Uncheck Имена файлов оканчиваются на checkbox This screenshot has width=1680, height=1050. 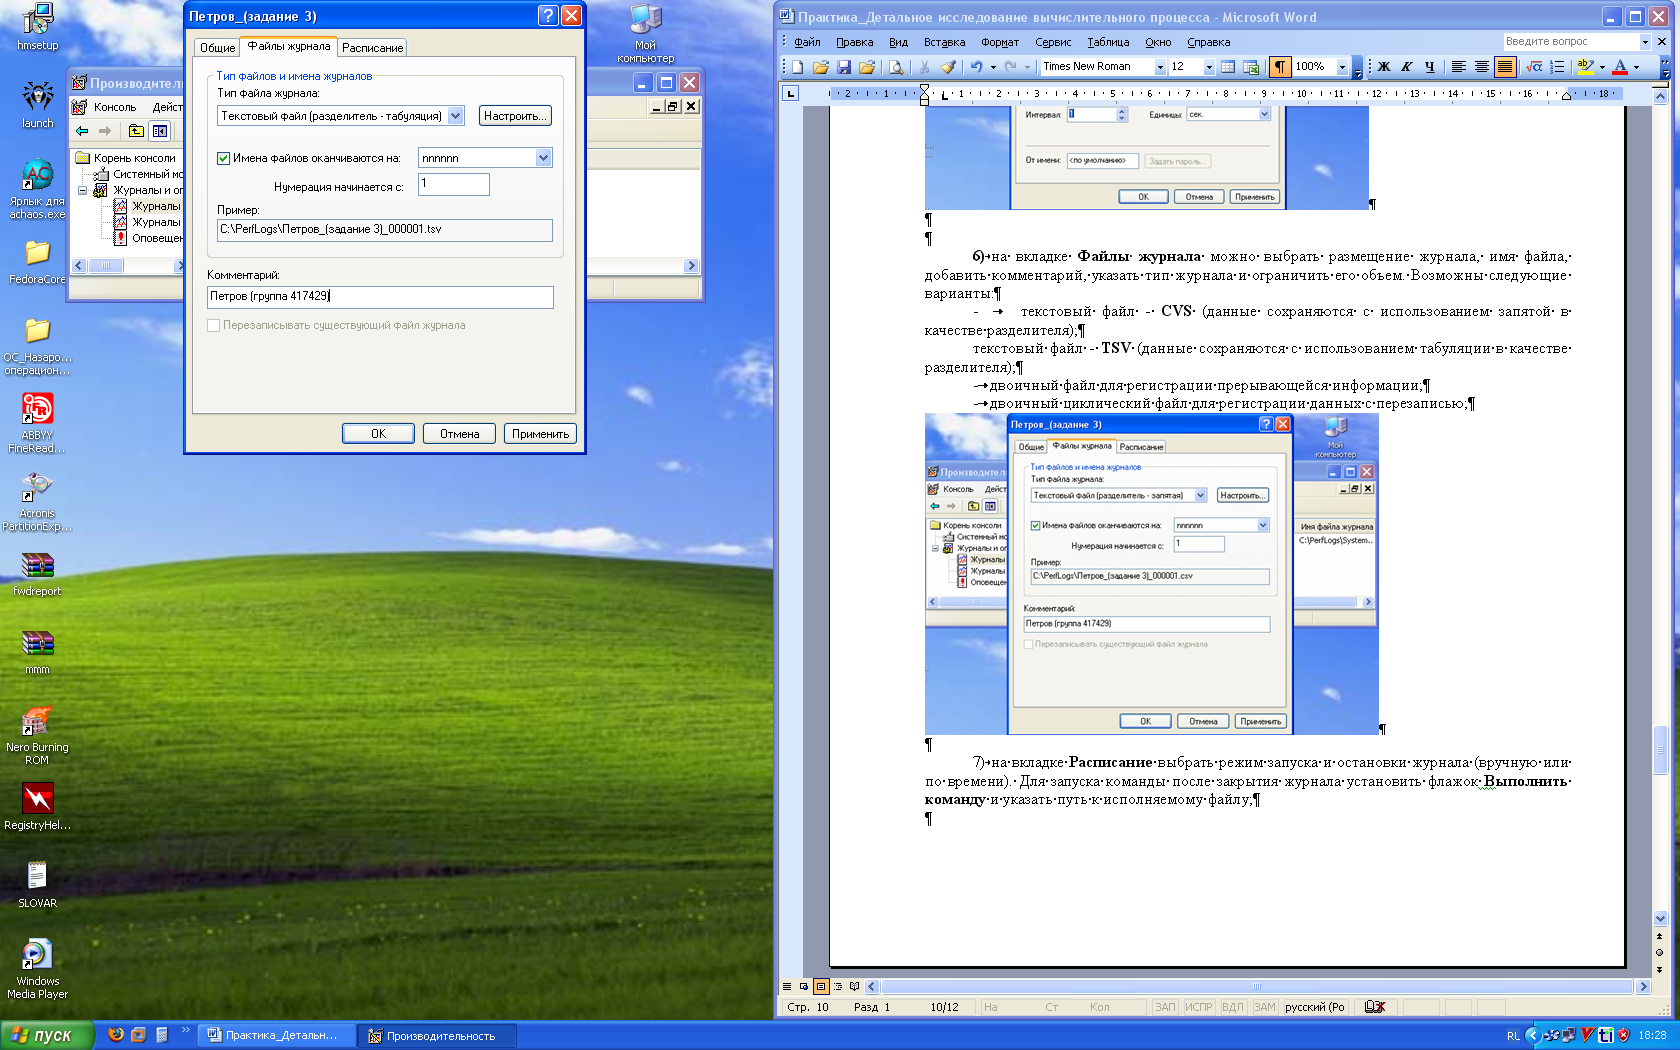point(223,158)
